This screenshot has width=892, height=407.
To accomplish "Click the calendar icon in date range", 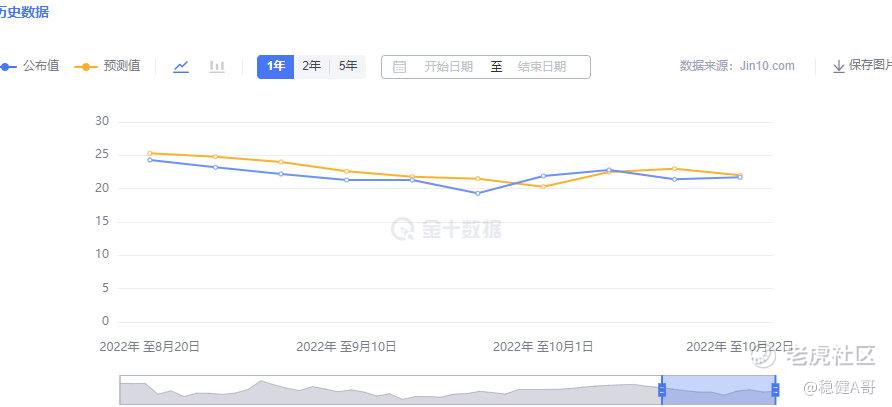I will click(399, 67).
